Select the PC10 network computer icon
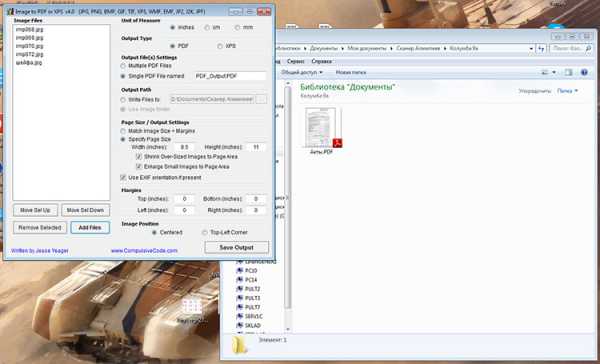The width and height of the screenshot is (600, 364). (240, 271)
